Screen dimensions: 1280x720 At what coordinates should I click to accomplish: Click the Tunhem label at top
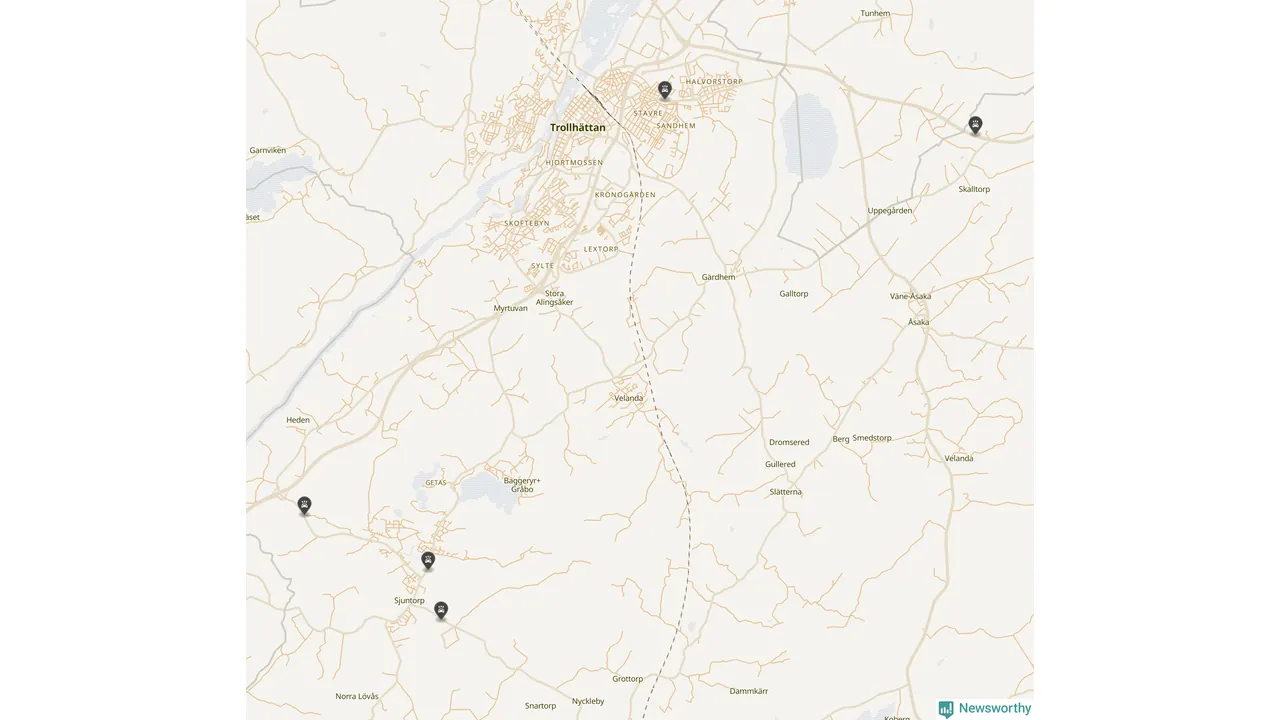875,13
